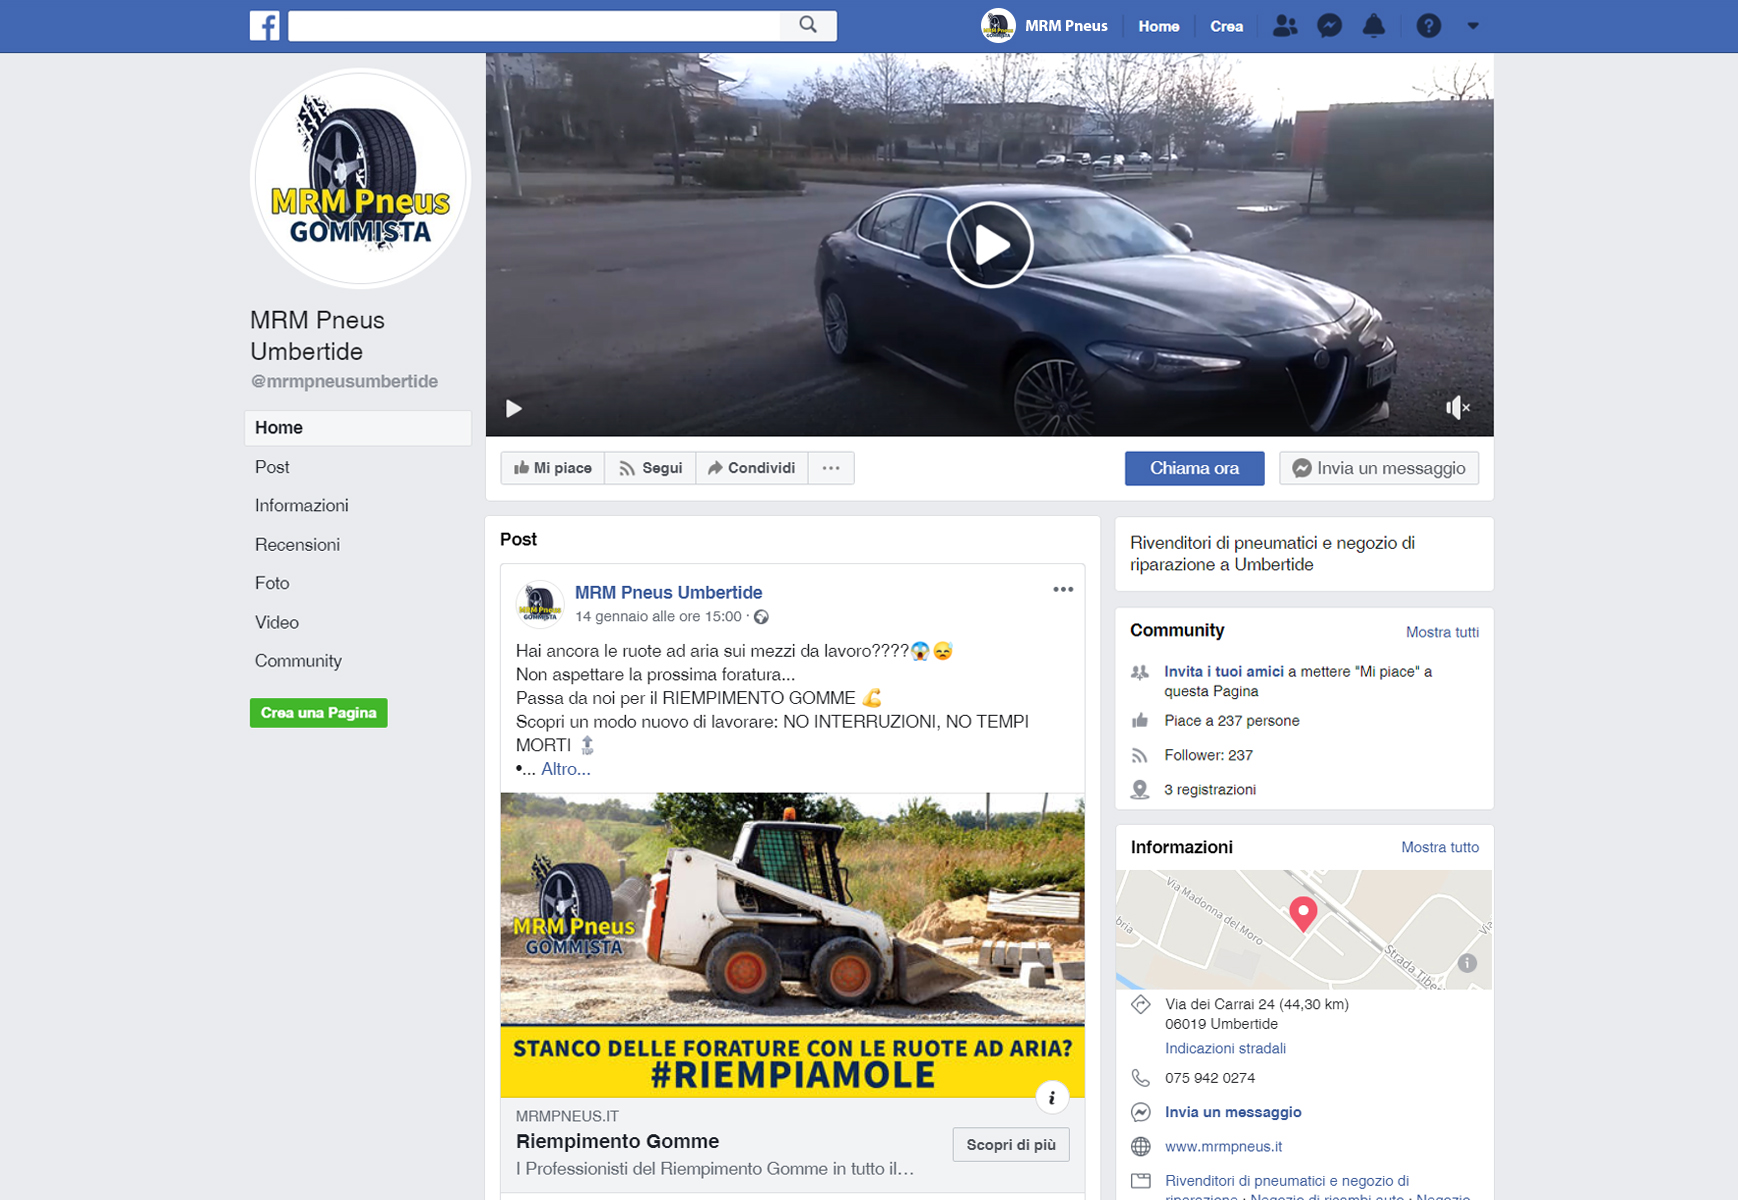The image size is (1738, 1200).
Task: Open the three-dots page options button
Action: 831,468
